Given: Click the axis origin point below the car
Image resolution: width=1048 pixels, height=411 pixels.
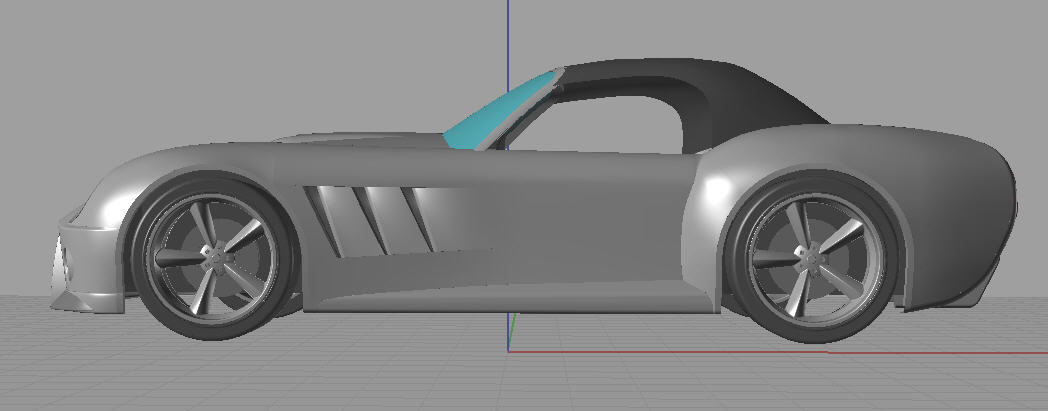Looking at the screenshot, I should (509, 350).
